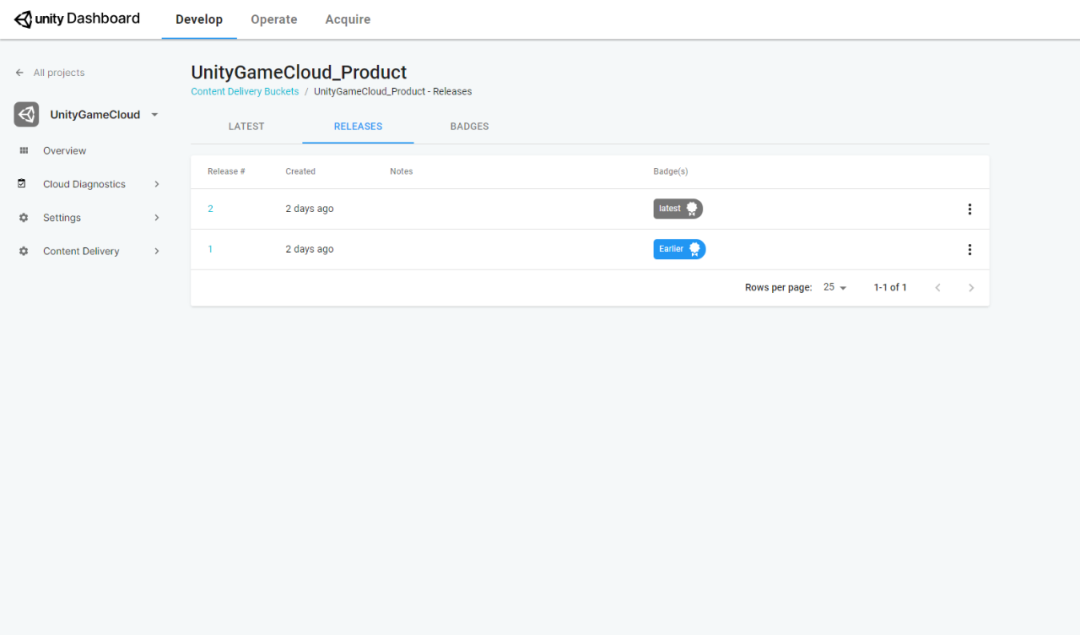
Task: Select the LATEST tab
Action: click(247, 127)
